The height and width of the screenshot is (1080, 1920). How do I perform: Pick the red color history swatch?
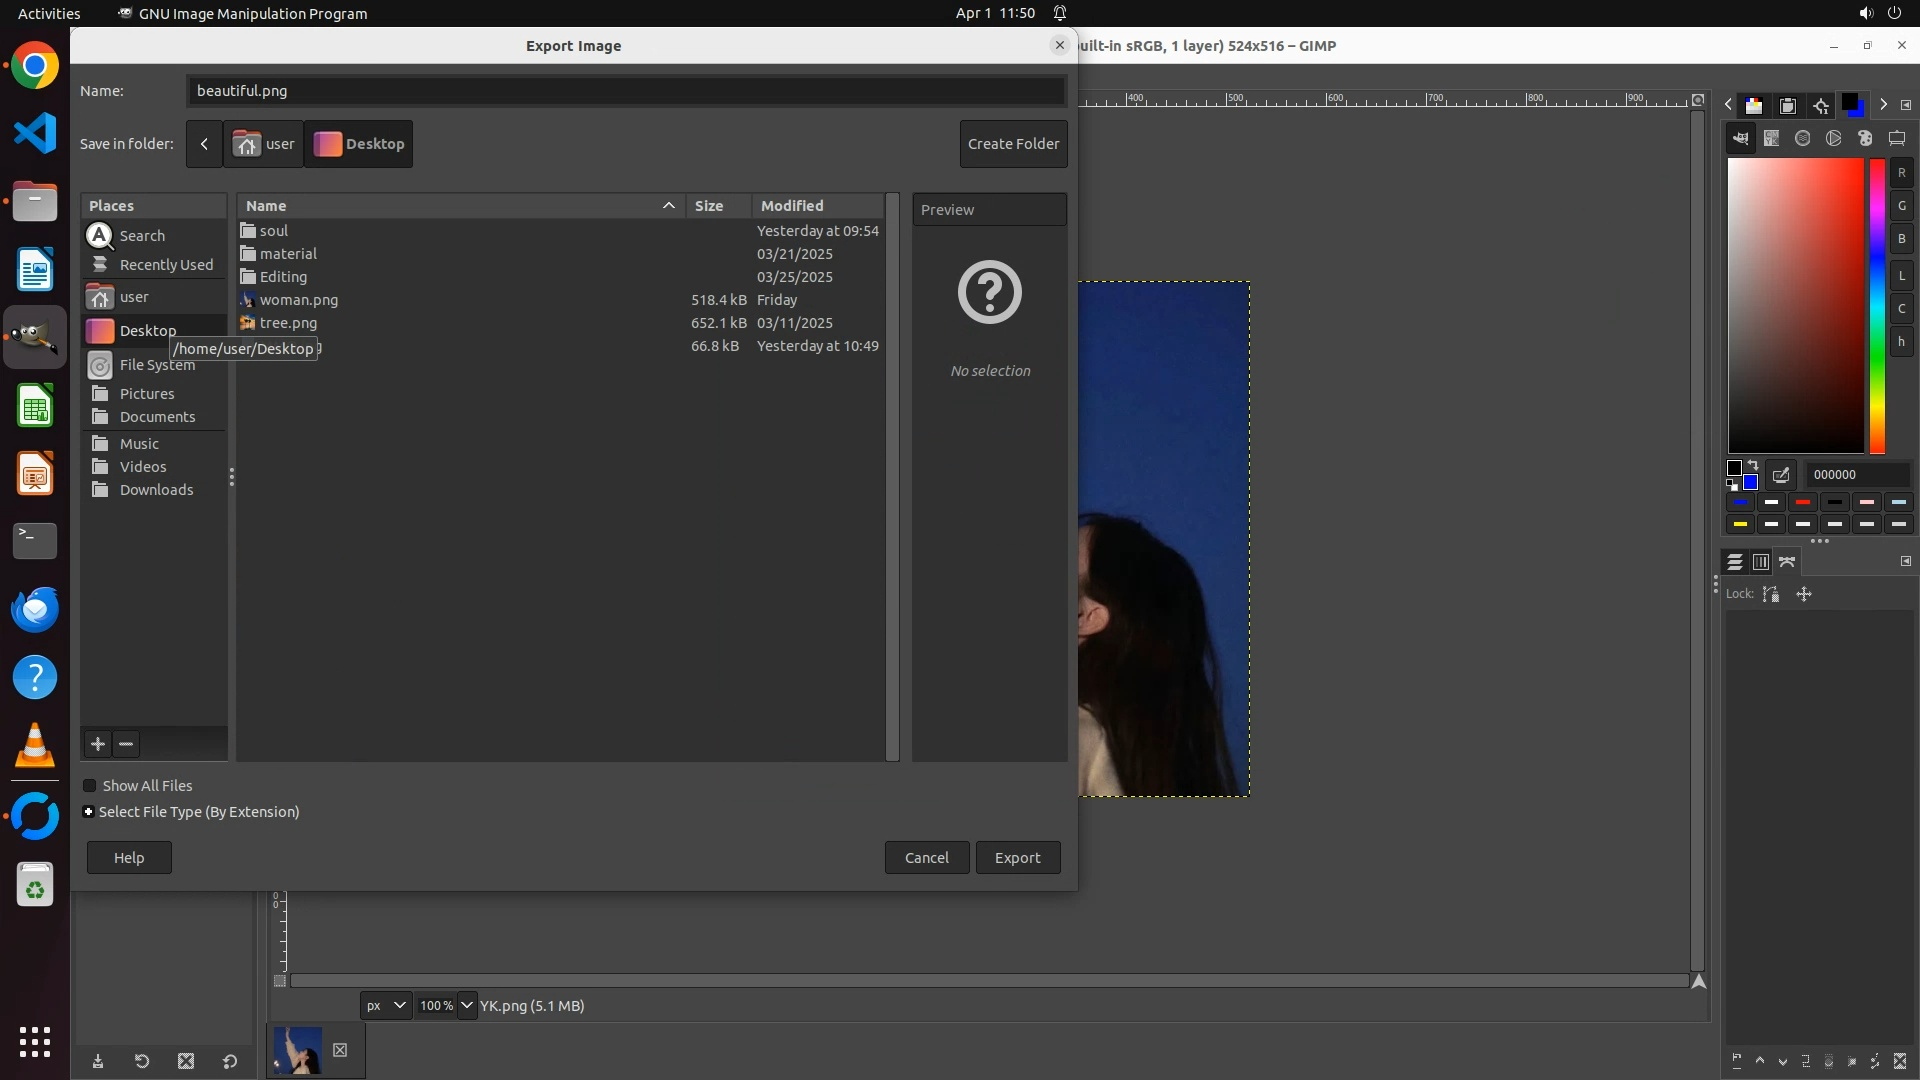(x=1803, y=503)
